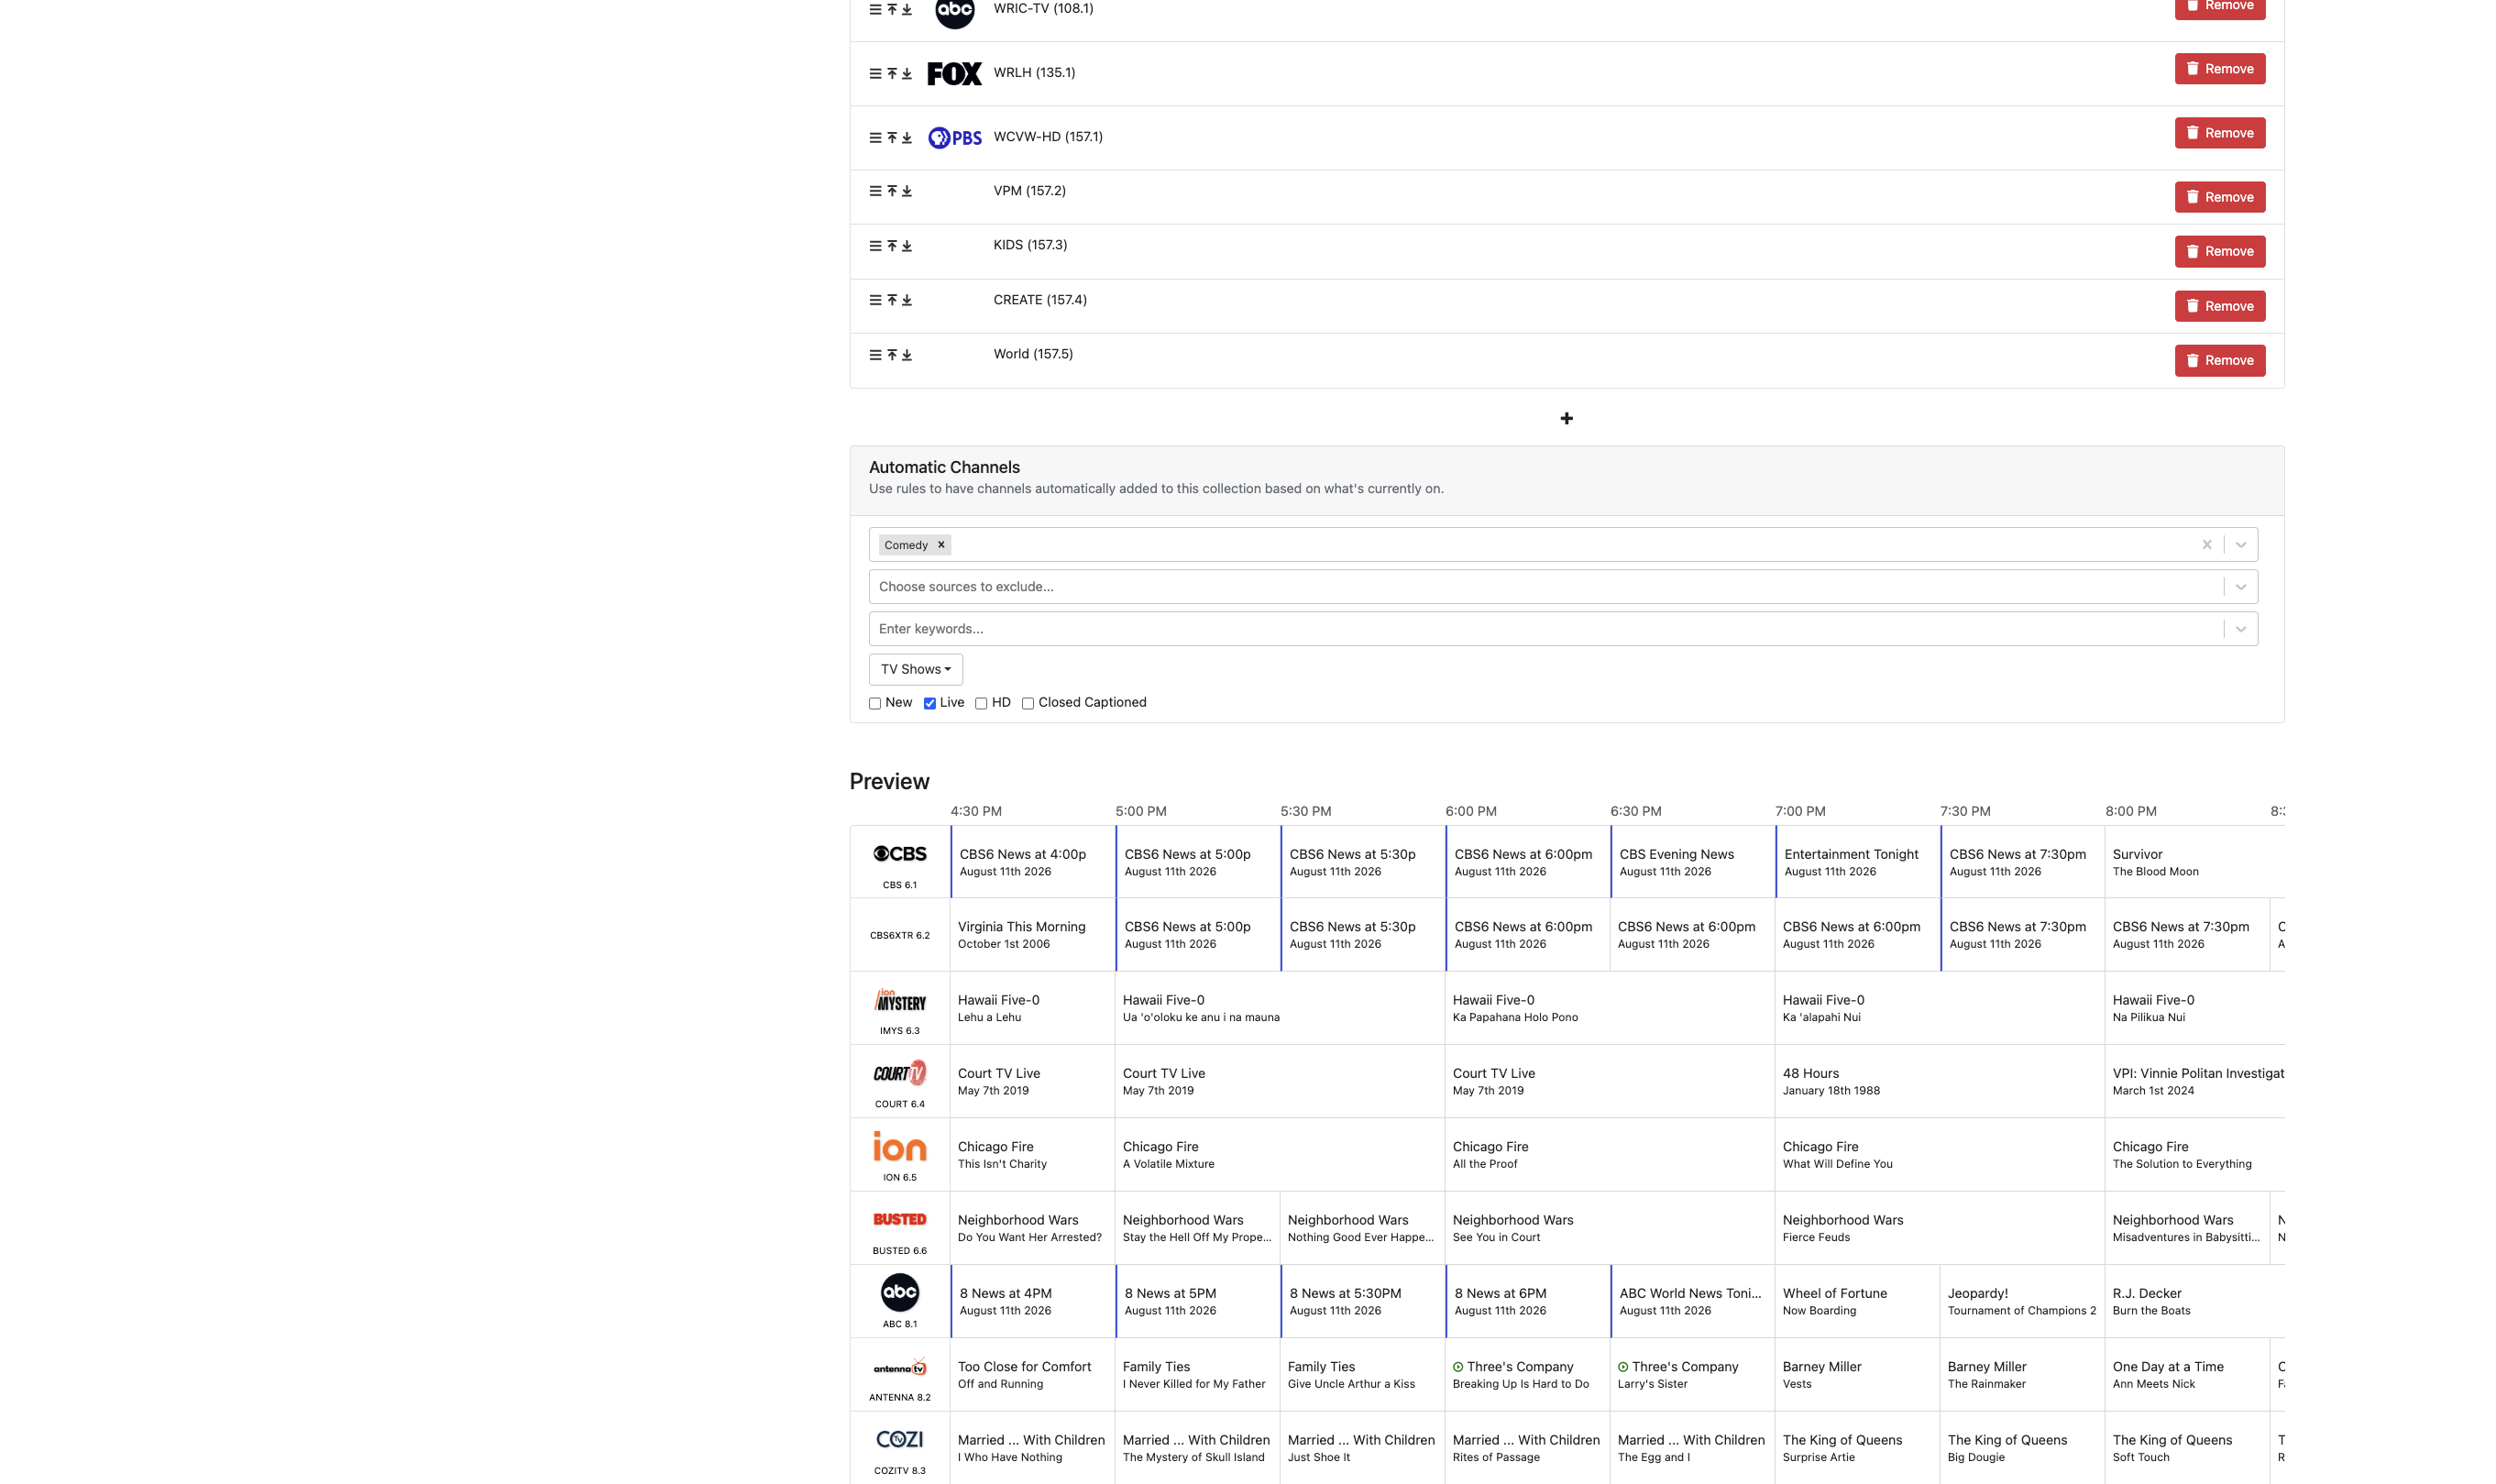
Task: Move WRLH (135.1) channel to bottom
Action: pyautogui.click(x=907, y=74)
